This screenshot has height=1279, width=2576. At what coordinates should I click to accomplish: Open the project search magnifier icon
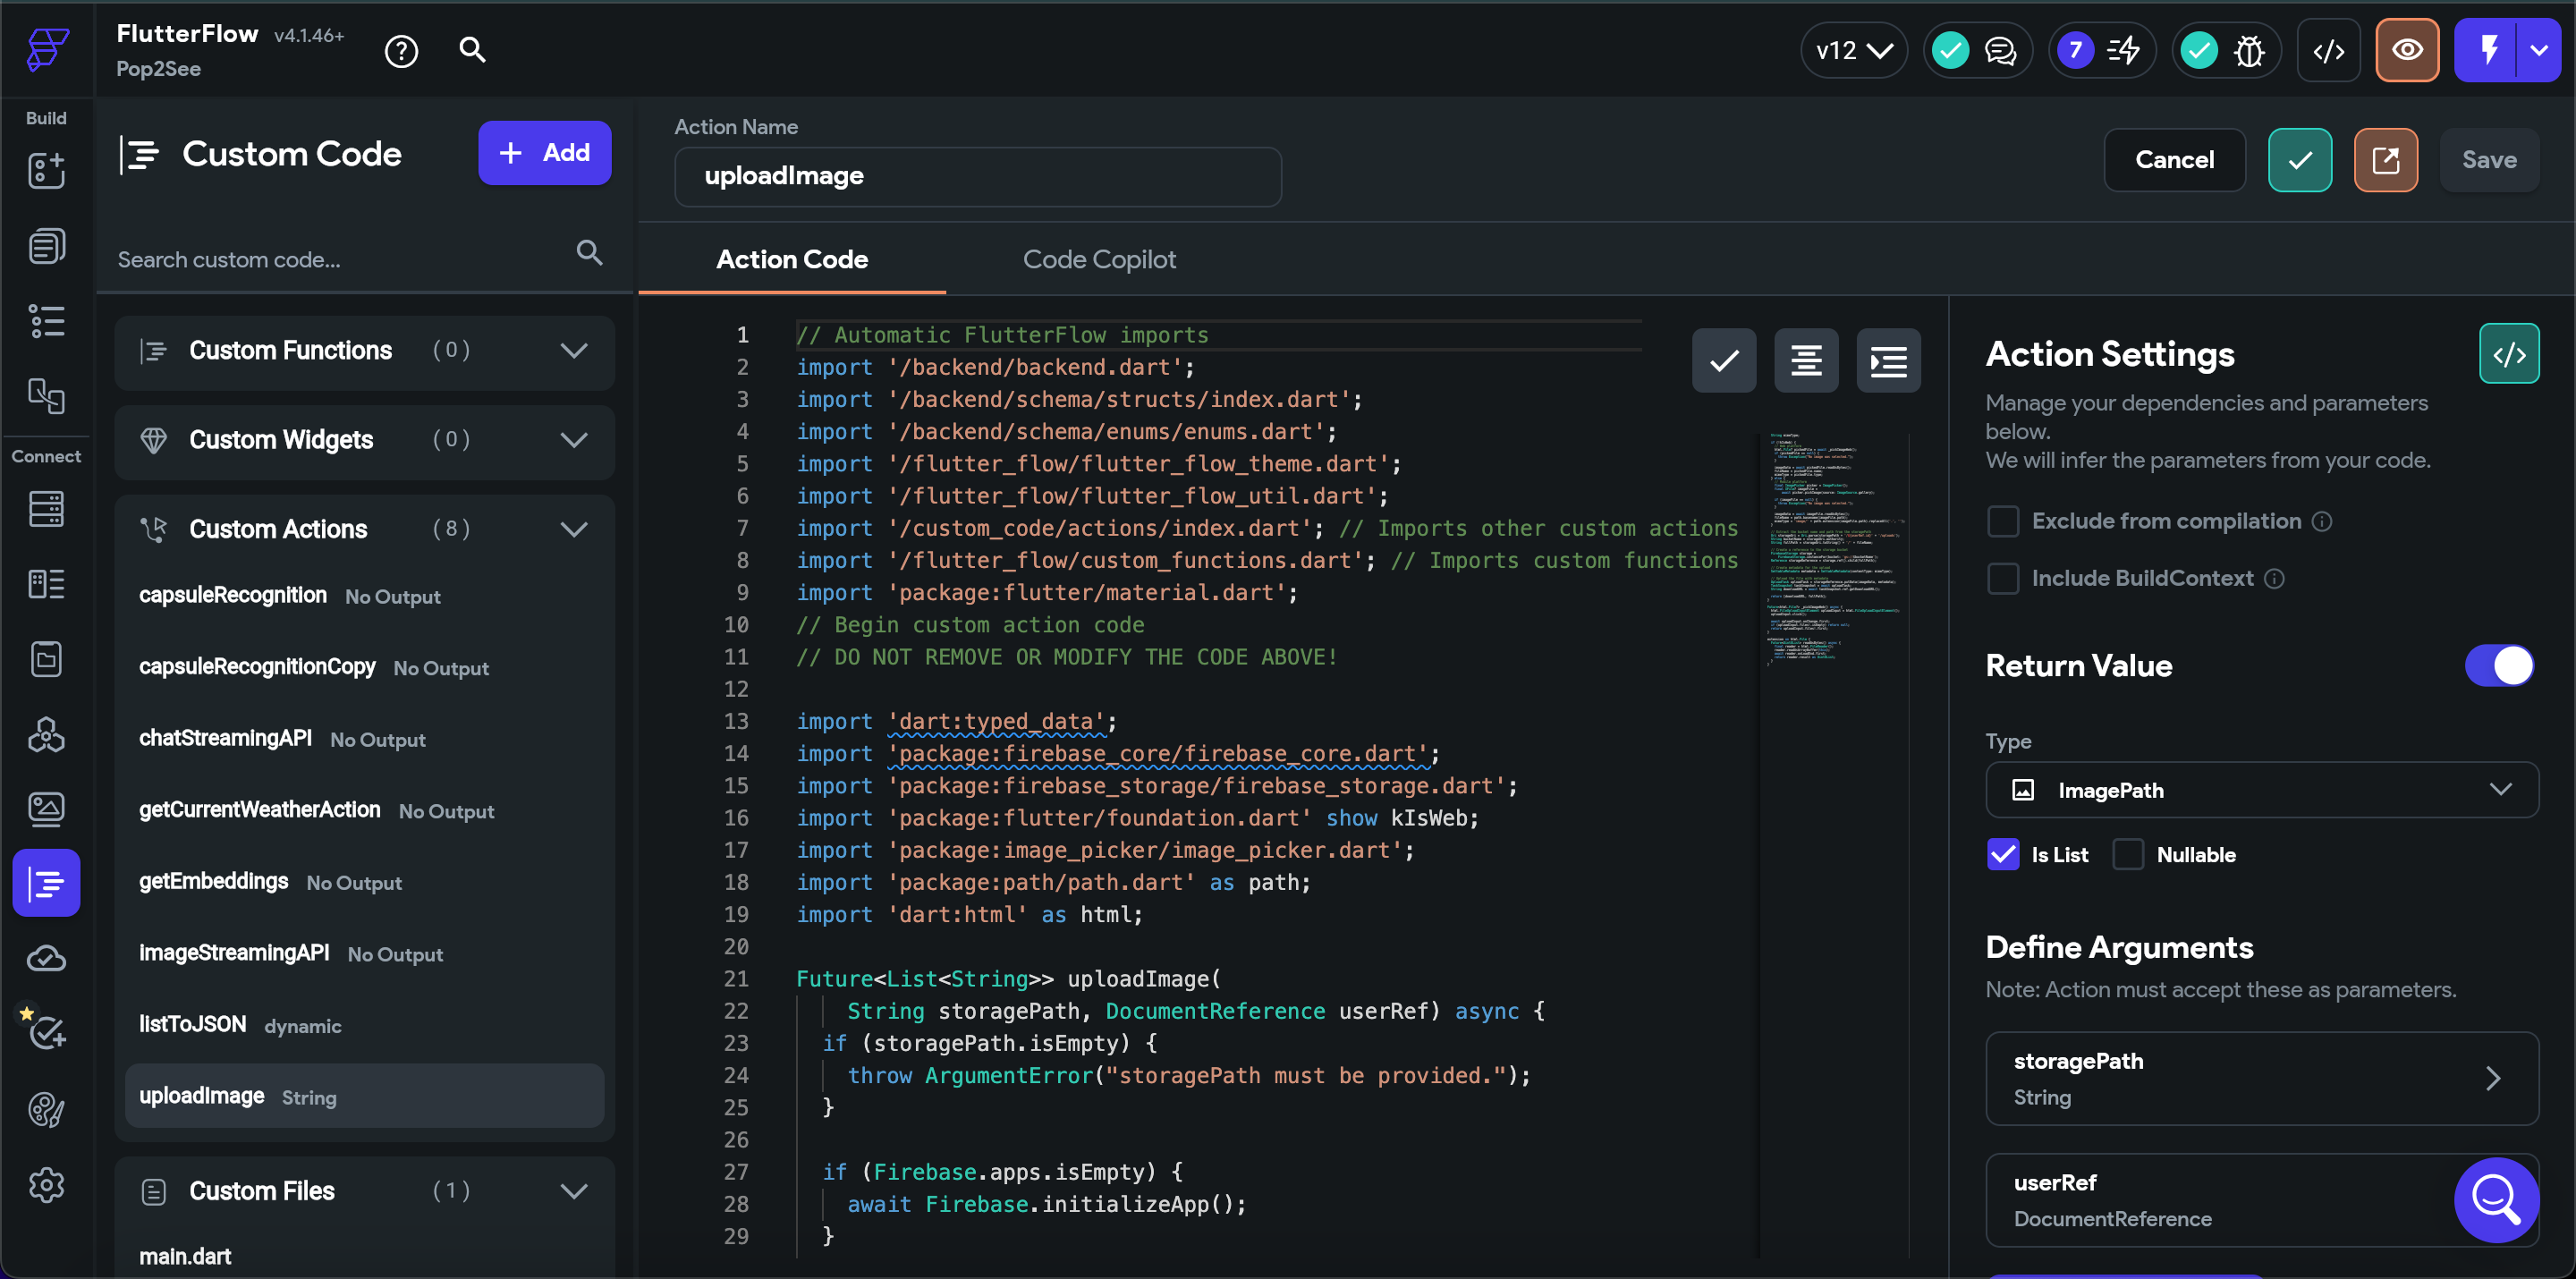[472, 50]
